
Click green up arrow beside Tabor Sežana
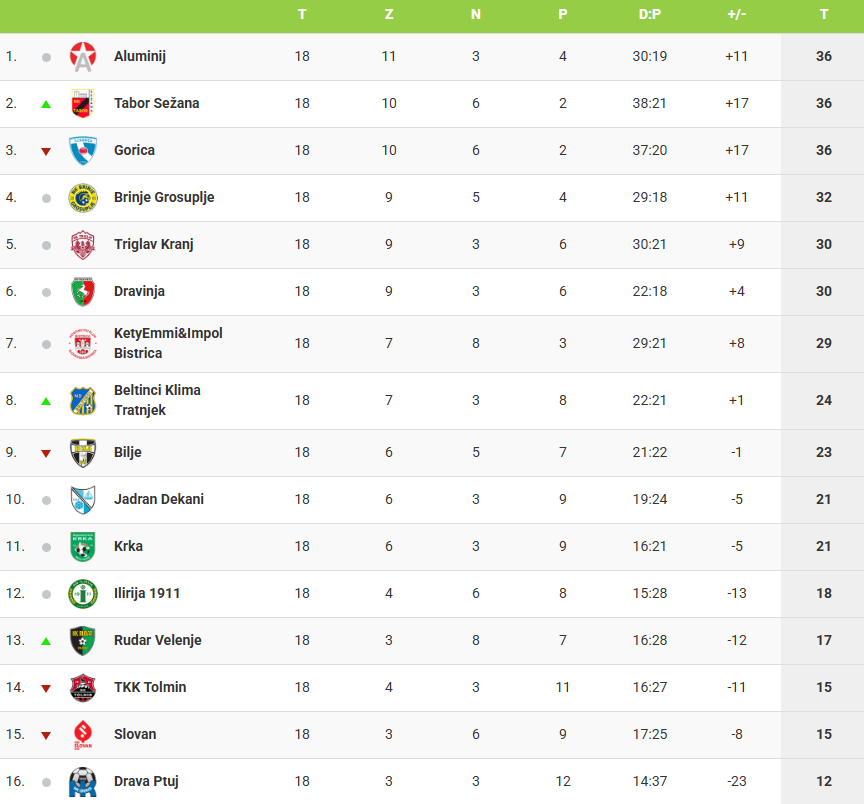46,104
